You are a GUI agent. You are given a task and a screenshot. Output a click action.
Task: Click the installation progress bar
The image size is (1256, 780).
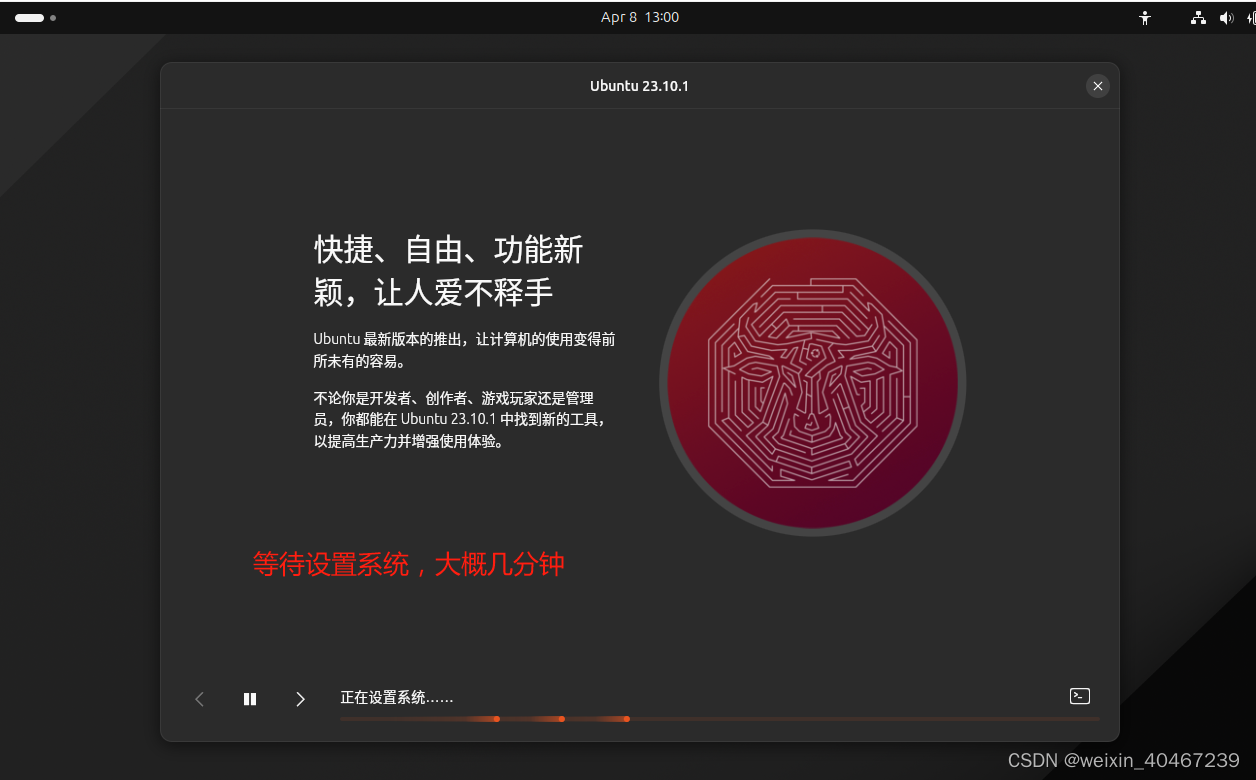(719, 719)
